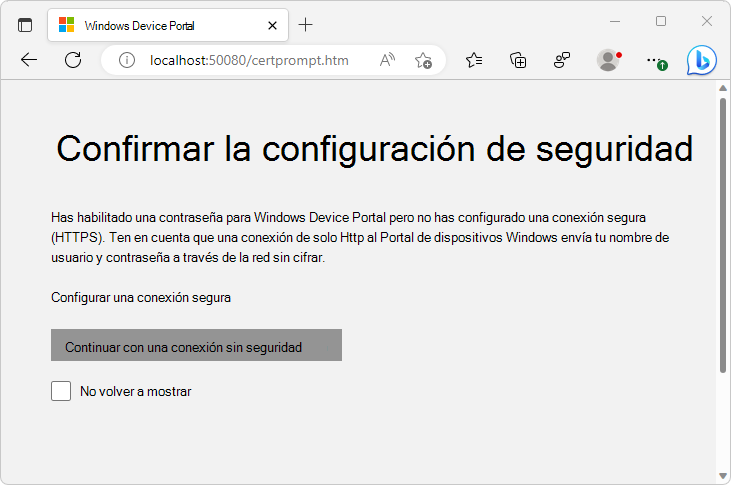Refresh the page
The image size is (731, 485).
tap(73, 60)
